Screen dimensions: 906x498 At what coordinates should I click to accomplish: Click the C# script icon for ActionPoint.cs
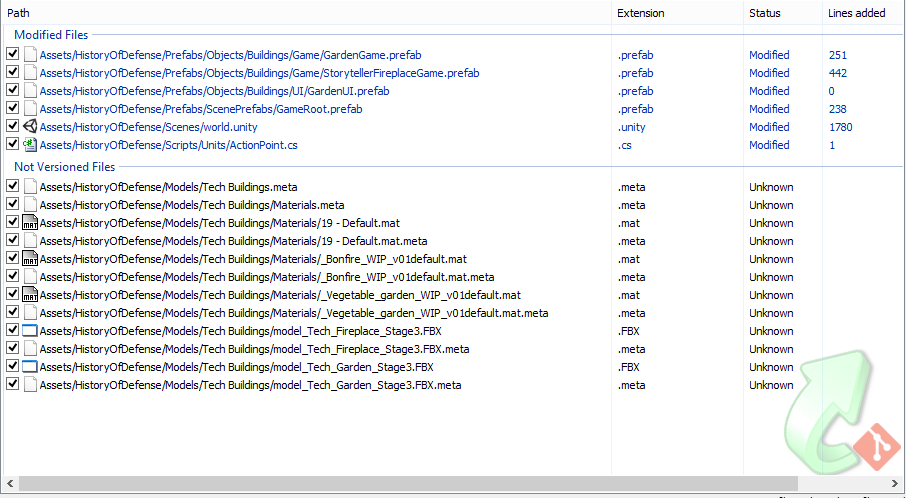coord(30,145)
